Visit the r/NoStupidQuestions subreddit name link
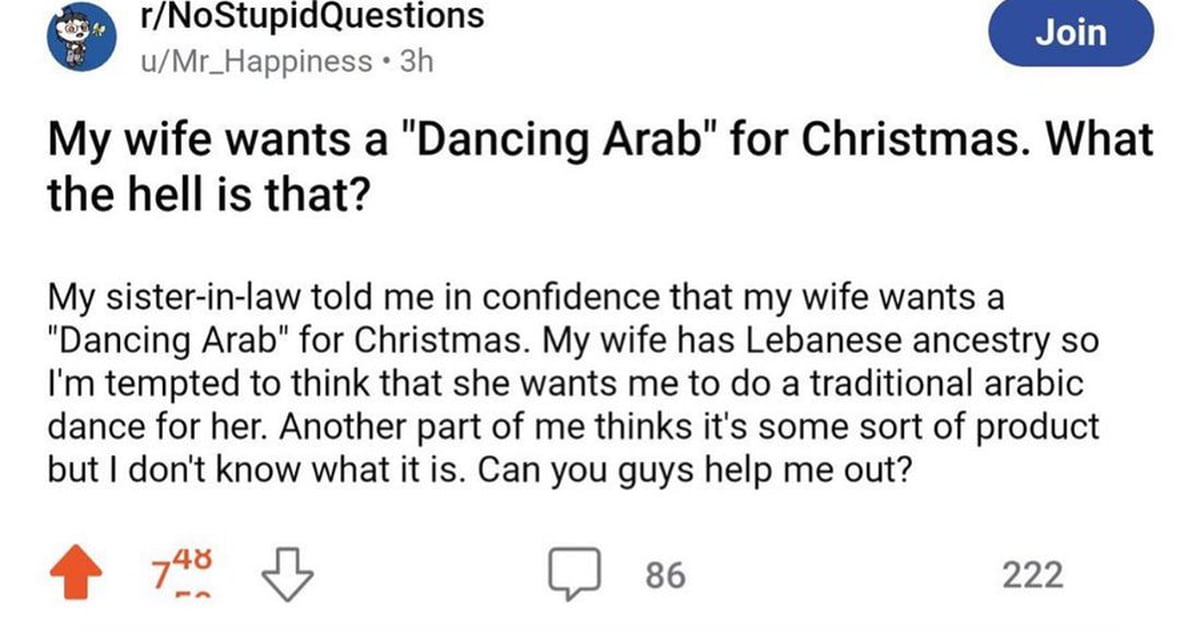The height and width of the screenshot is (630, 1200). click(314, 17)
